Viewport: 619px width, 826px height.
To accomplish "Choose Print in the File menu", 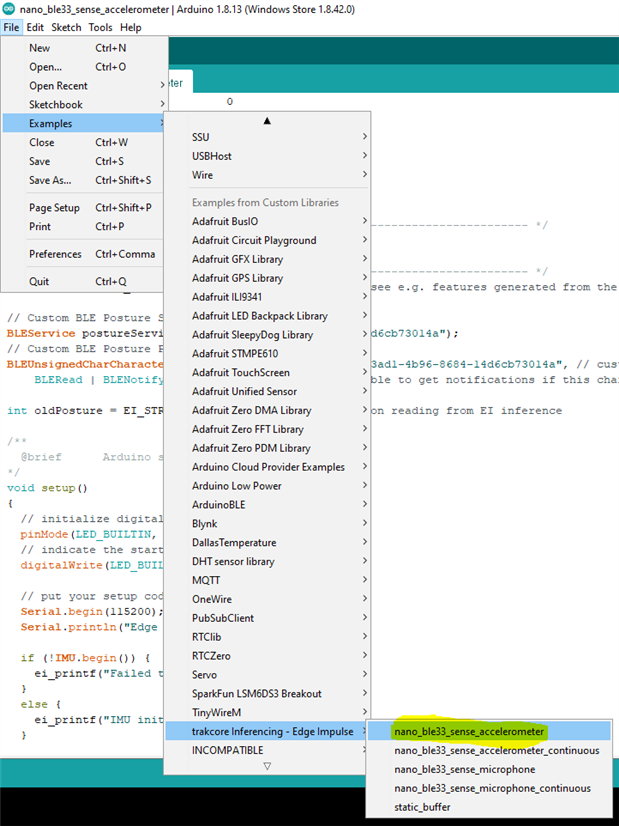I will click(84, 227).
